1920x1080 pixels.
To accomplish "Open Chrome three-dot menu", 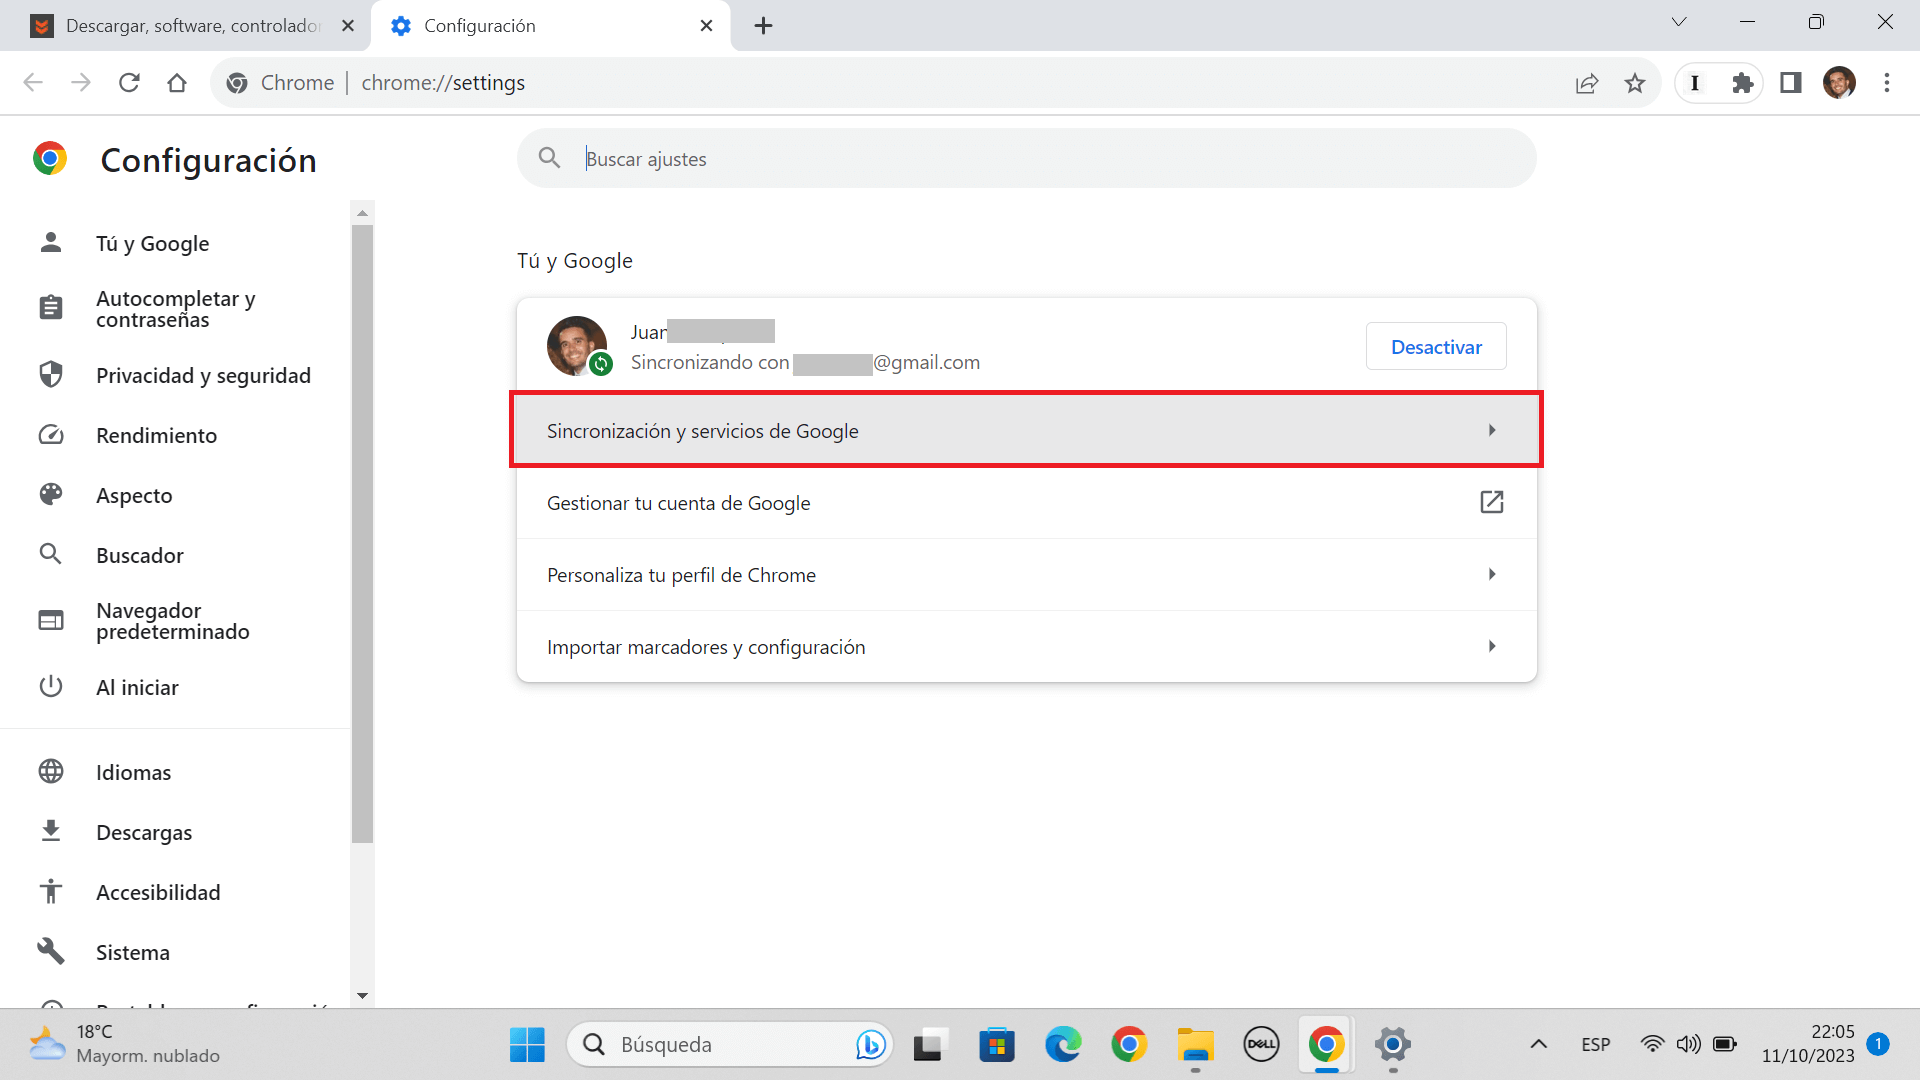I will point(1887,83).
